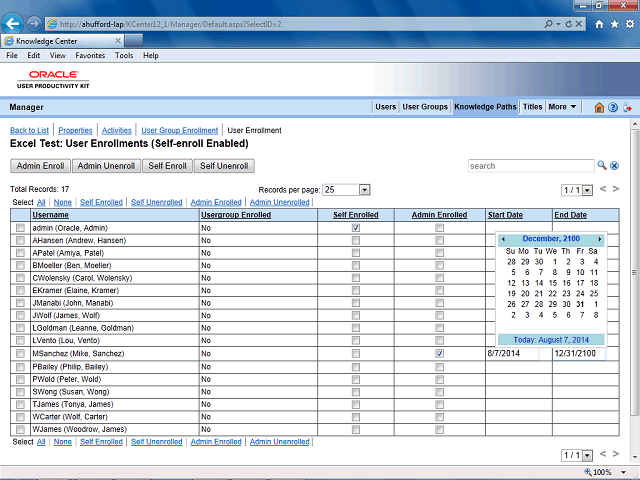
Task: Go to next page arrow below table
Action: pyautogui.click(x=616, y=453)
